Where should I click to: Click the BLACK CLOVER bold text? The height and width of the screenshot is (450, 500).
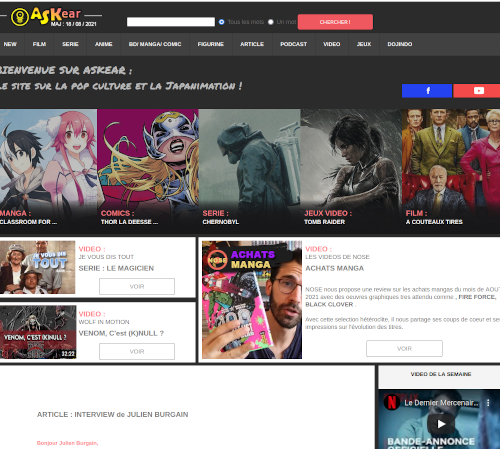click(x=329, y=304)
